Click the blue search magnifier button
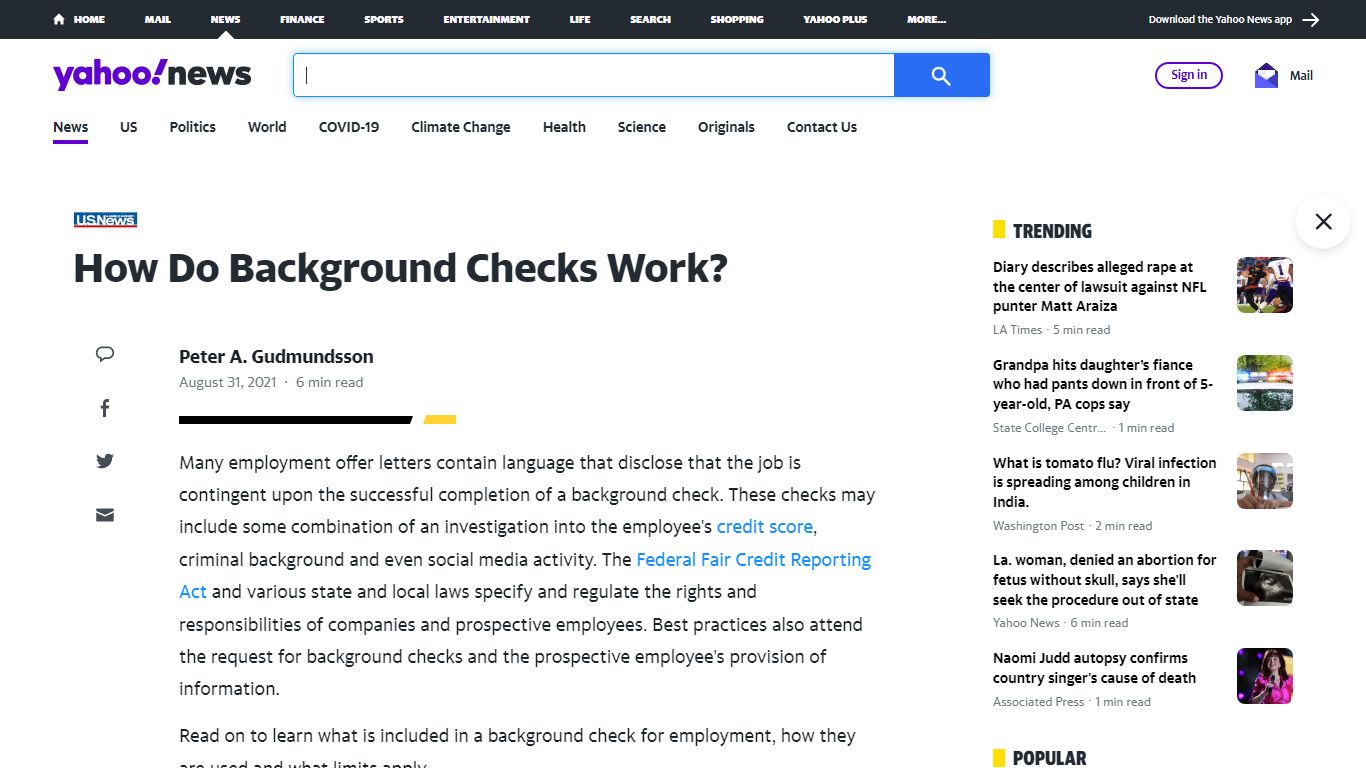 [x=941, y=75]
